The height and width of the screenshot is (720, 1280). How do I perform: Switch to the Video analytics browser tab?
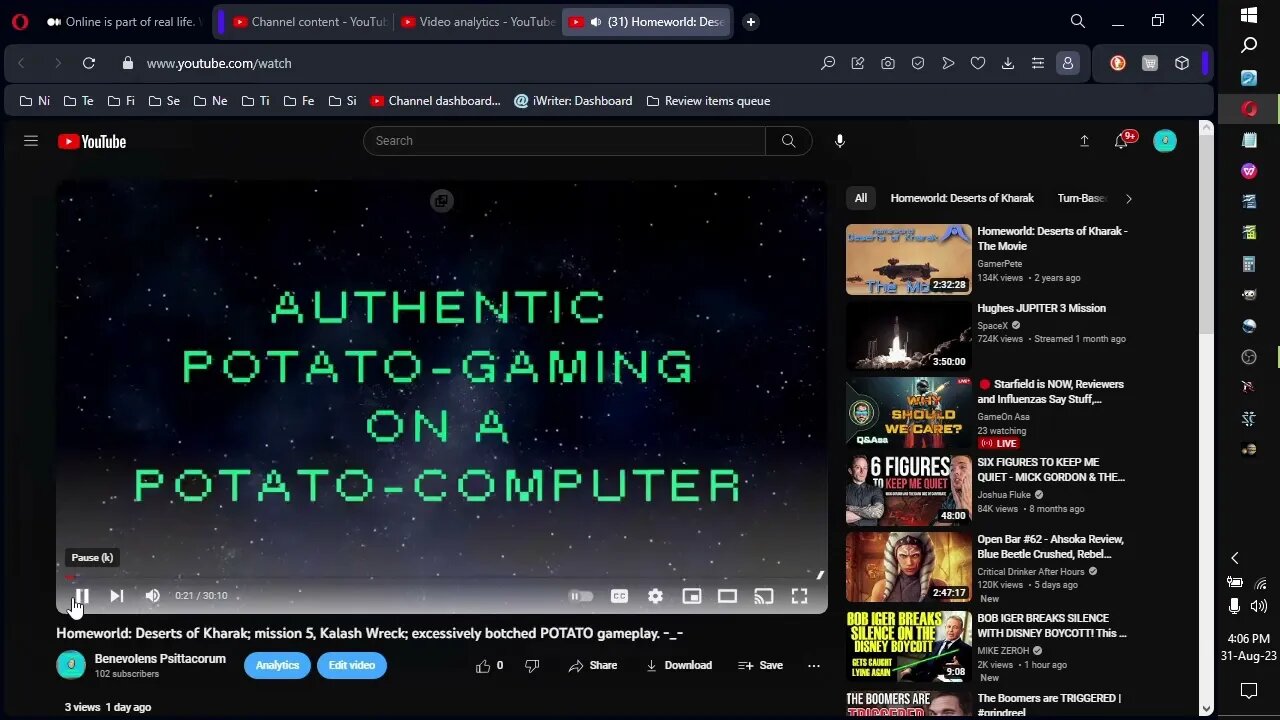[x=477, y=22]
